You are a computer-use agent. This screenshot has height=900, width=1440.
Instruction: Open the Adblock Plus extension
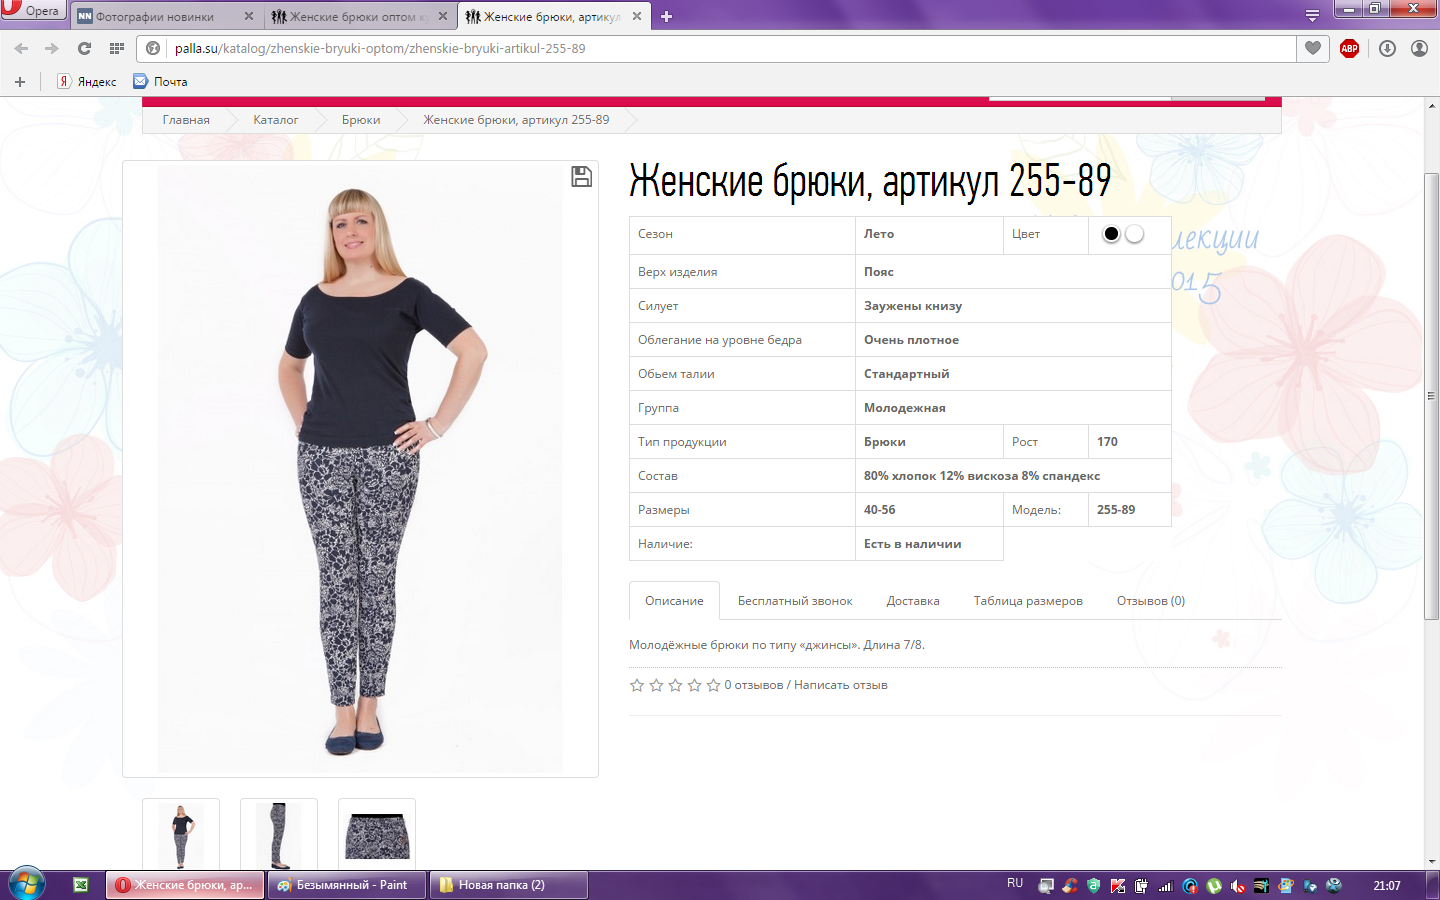[x=1349, y=48]
